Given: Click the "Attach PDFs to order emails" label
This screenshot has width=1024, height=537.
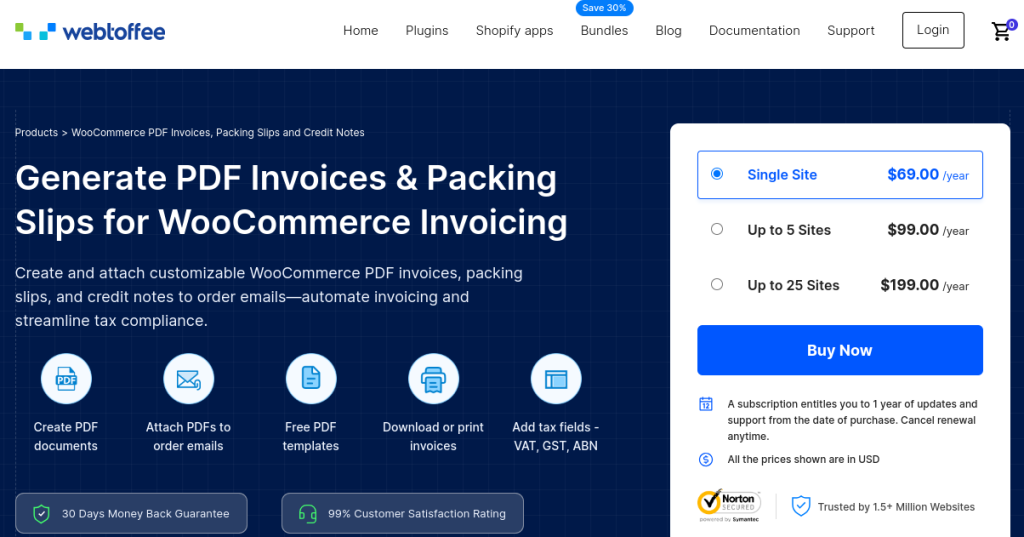Looking at the screenshot, I should (188, 436).
